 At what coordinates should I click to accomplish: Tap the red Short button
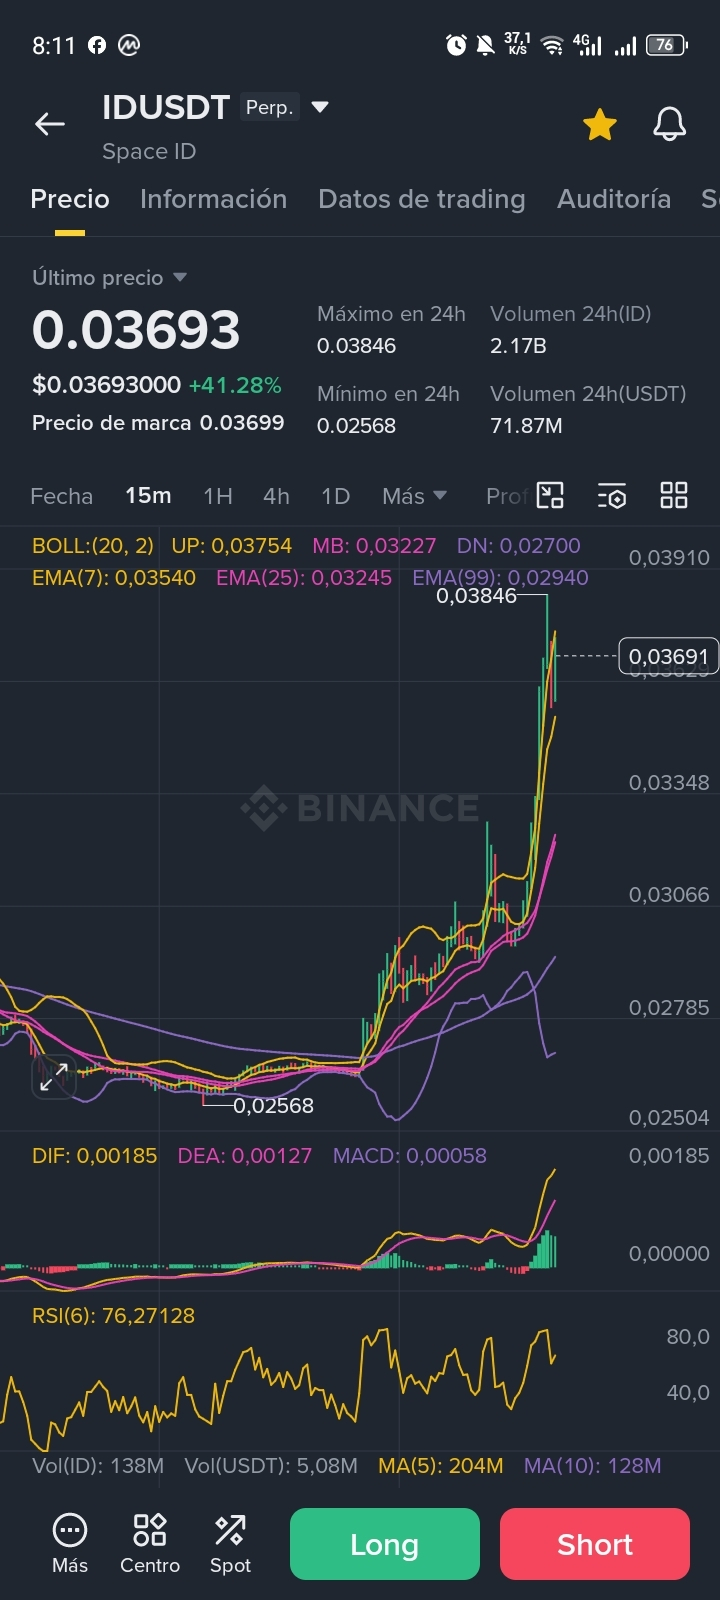pos(595,1544)
